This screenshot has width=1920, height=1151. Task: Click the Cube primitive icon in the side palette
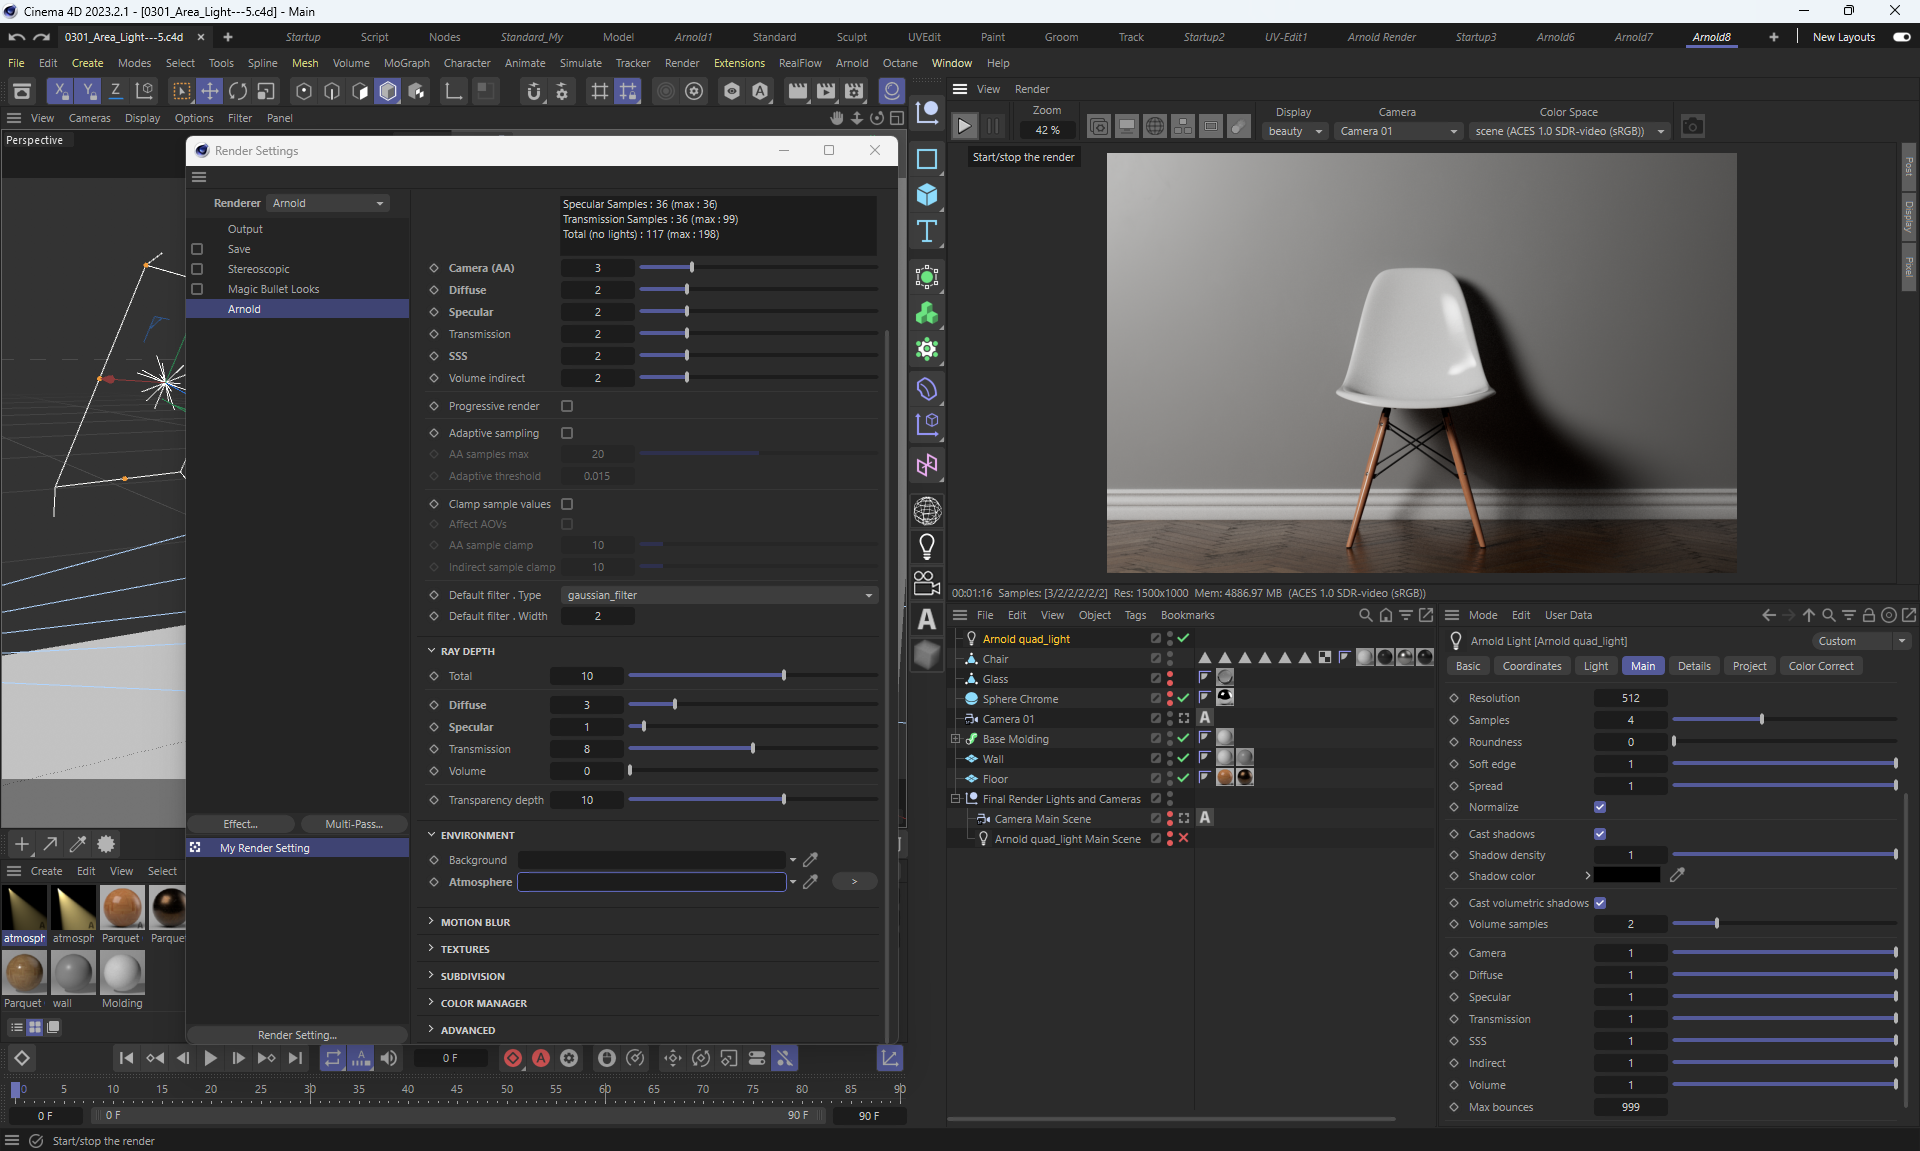[x=927, y=195]
